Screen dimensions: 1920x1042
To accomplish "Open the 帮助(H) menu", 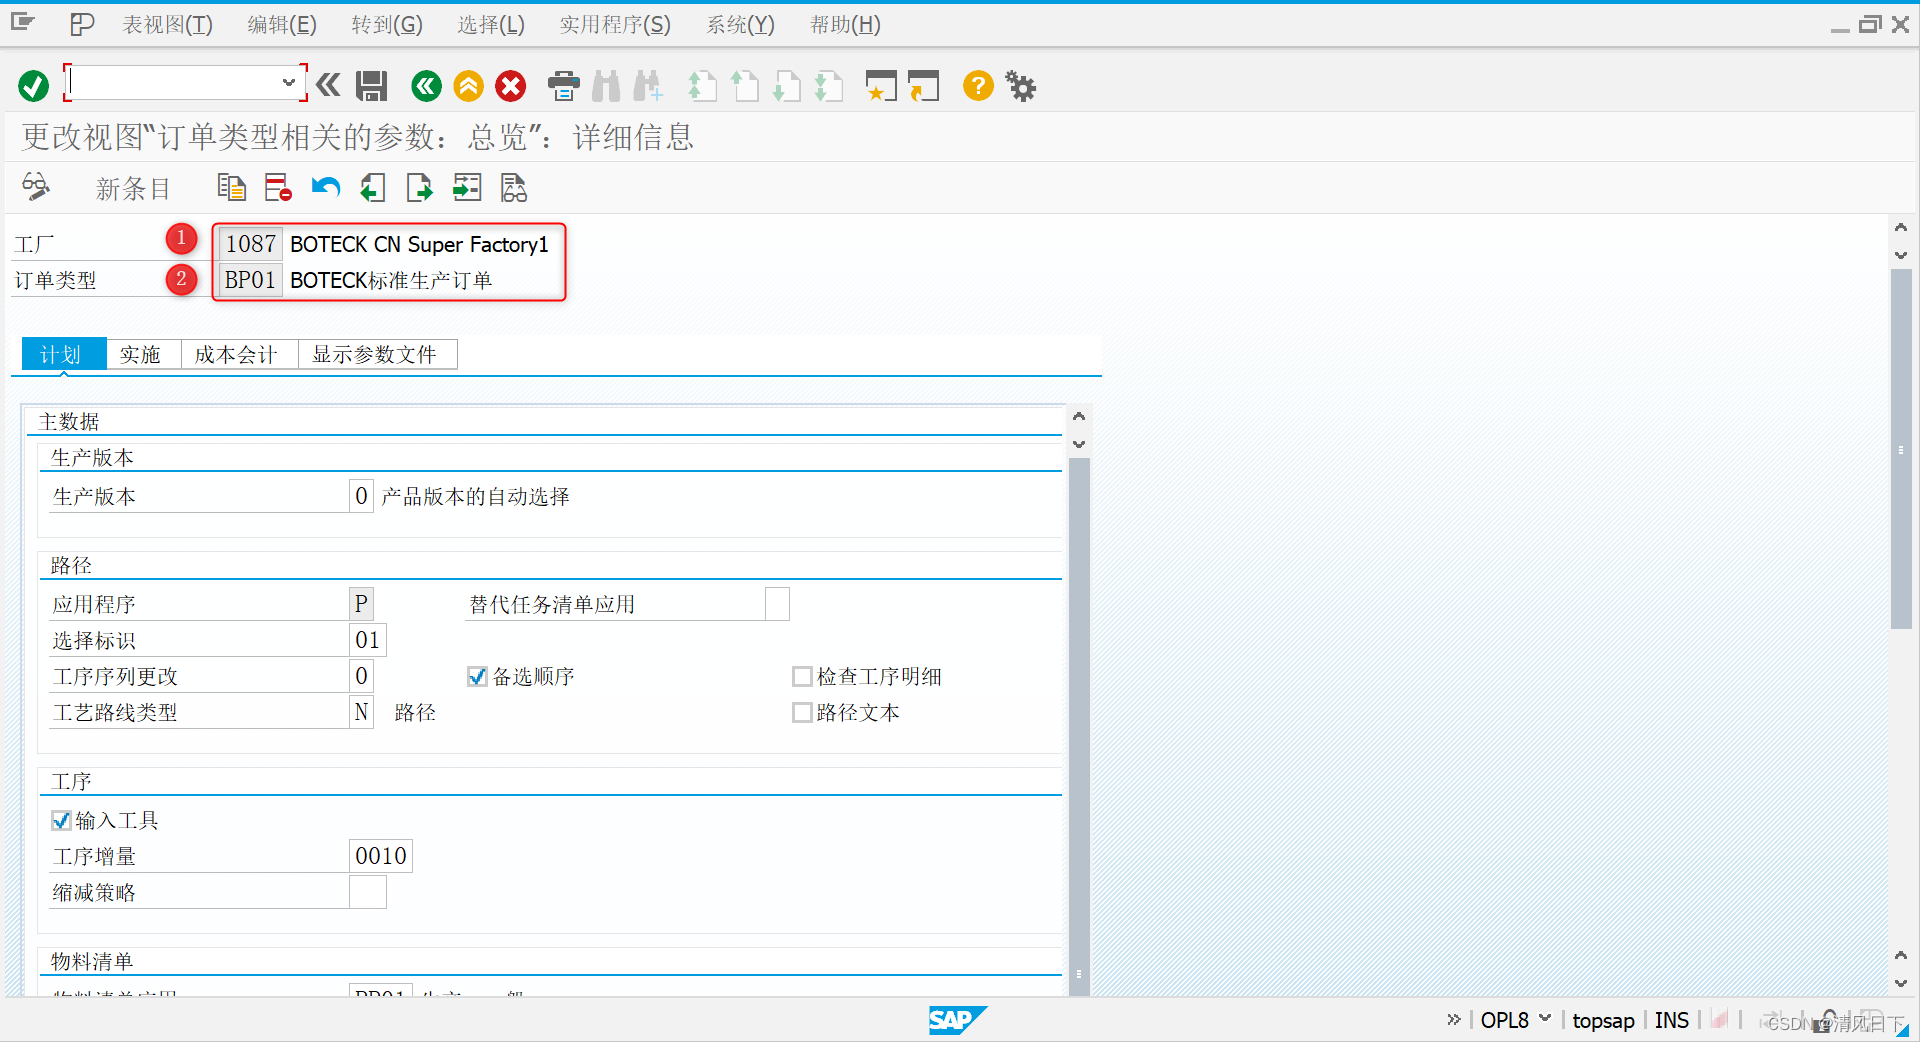I will click(x=845, y=25).
